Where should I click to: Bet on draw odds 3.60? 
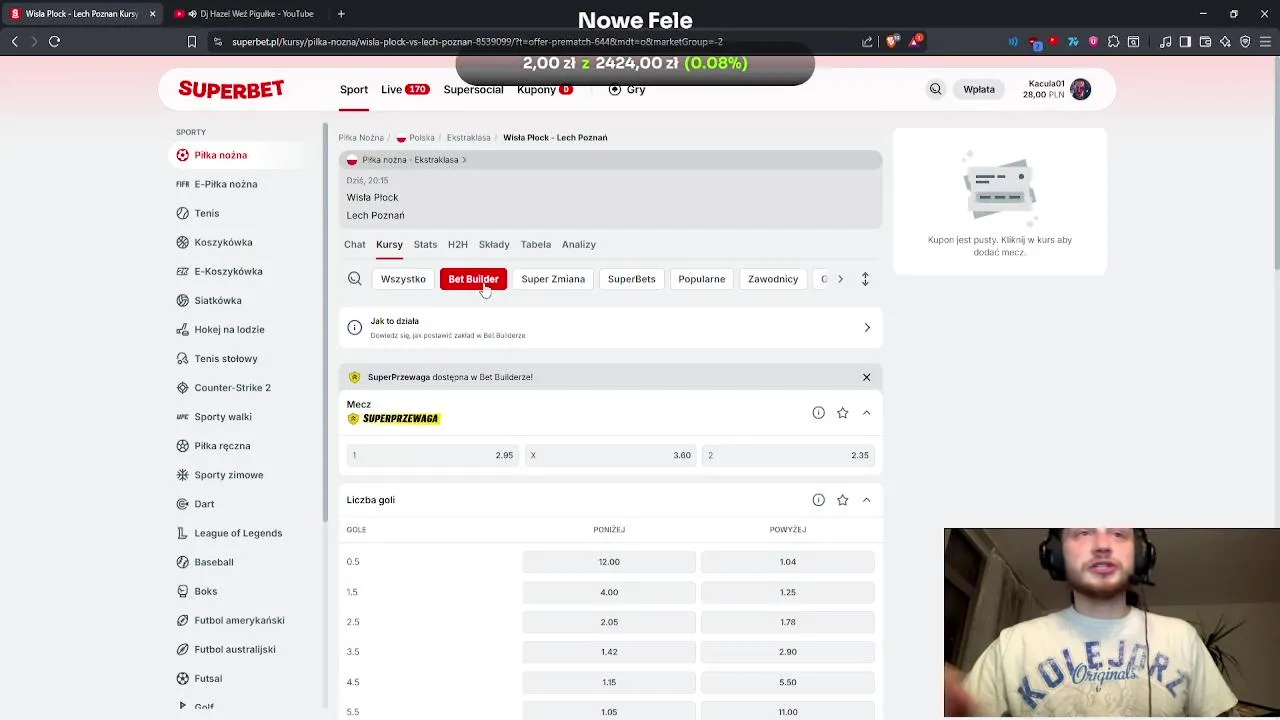tap(611, 455)
